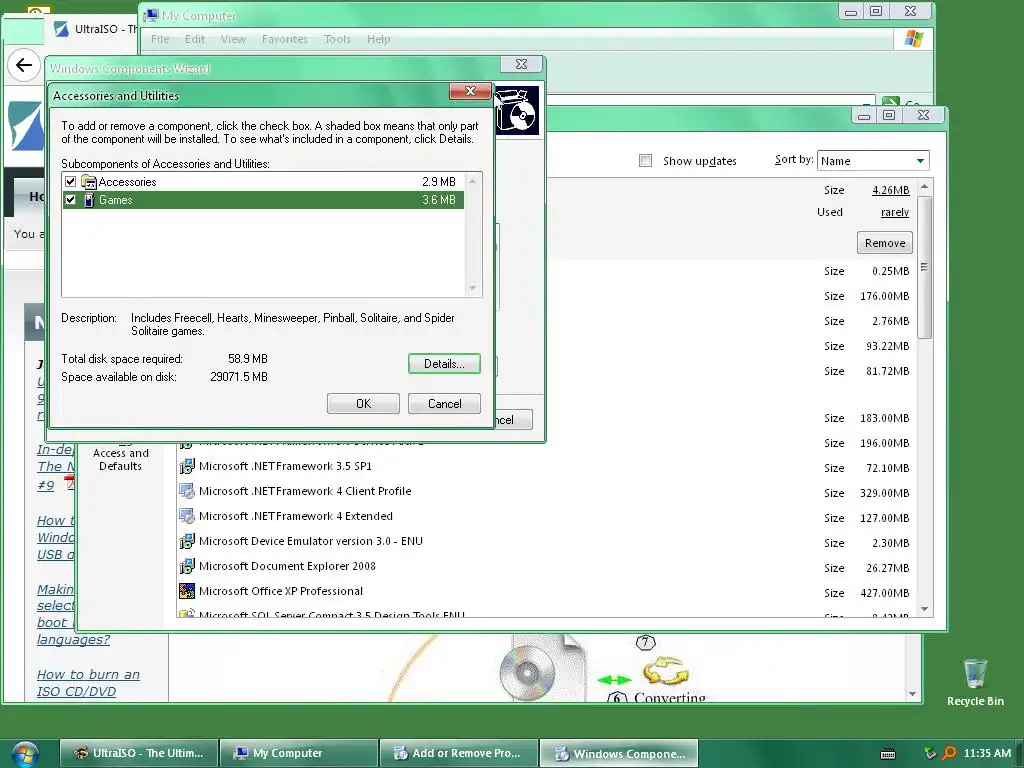This screenshot has height=768, width=1024.
Task: Click the UltraISO logo in browser tab
Action: 61,29
